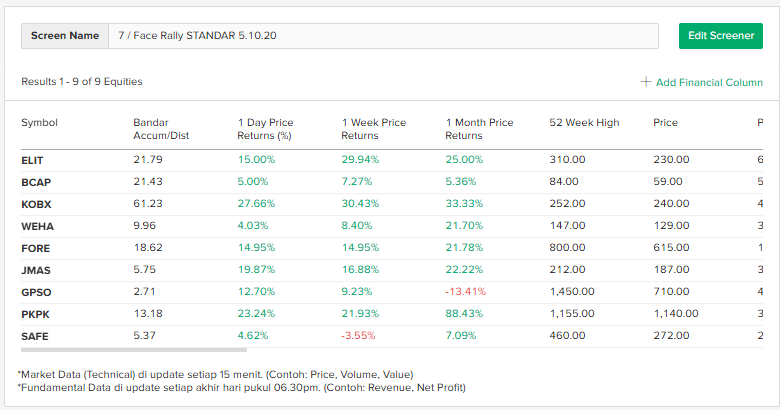Sort by 1 Day Price Returns header
Image resolution: width=780 pixels, height=410 pixels.
click(x=265, y=129)
